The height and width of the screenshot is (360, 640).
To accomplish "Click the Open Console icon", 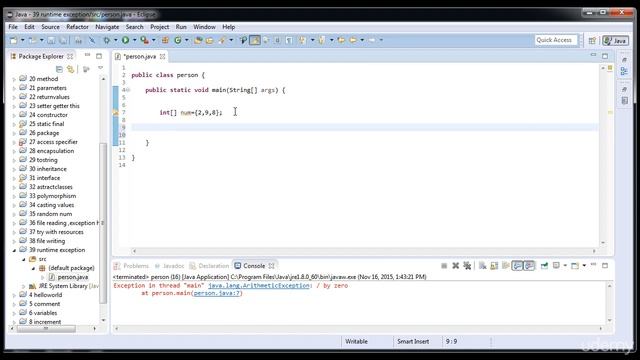I will (x=575, y=266).
